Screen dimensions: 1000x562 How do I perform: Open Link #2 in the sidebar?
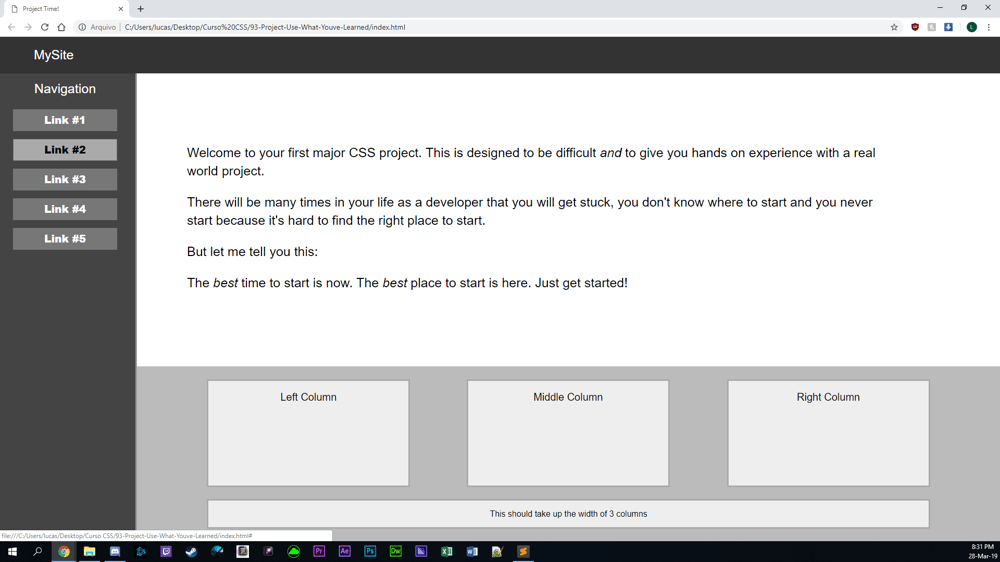coord(65,150)
